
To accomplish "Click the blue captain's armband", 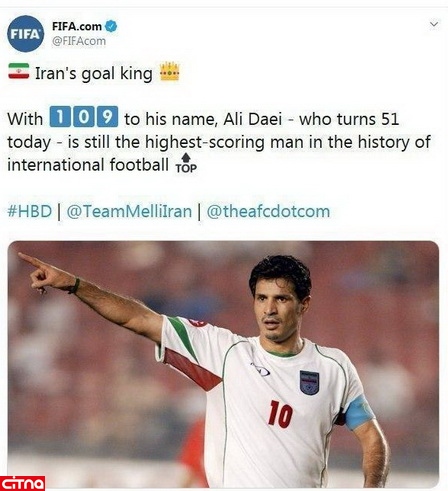I will pyautogui.click(x=359, y=413).
